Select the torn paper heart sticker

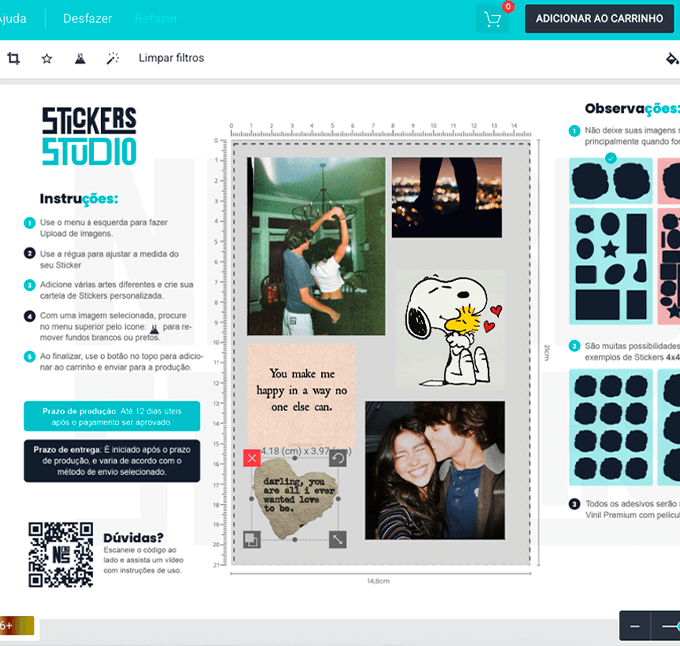tap(295, 499)
